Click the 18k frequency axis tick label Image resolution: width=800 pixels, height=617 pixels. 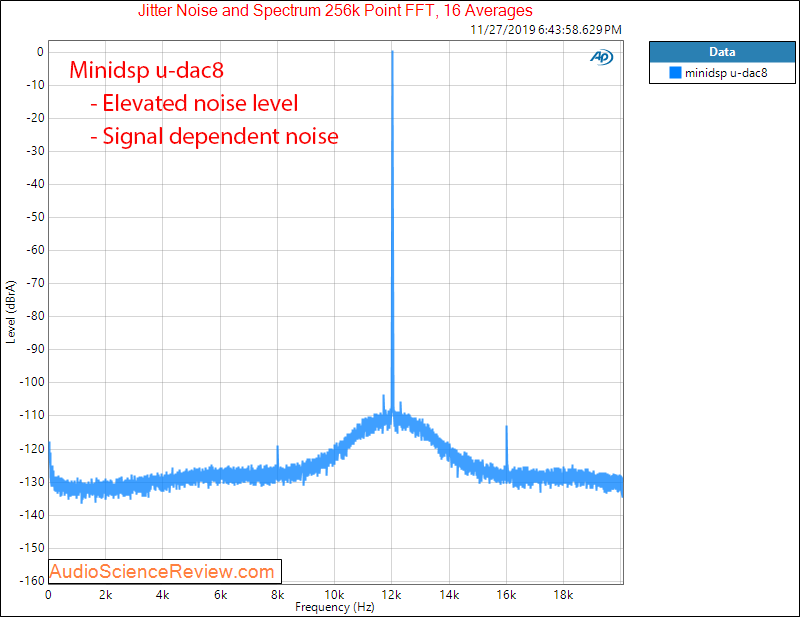coord(563,595)
